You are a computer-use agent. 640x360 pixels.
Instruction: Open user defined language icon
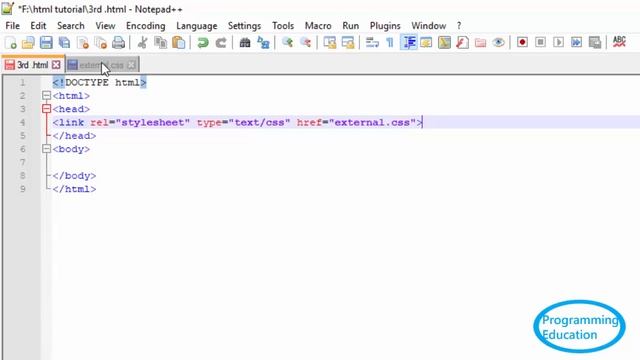coord(426,42)
